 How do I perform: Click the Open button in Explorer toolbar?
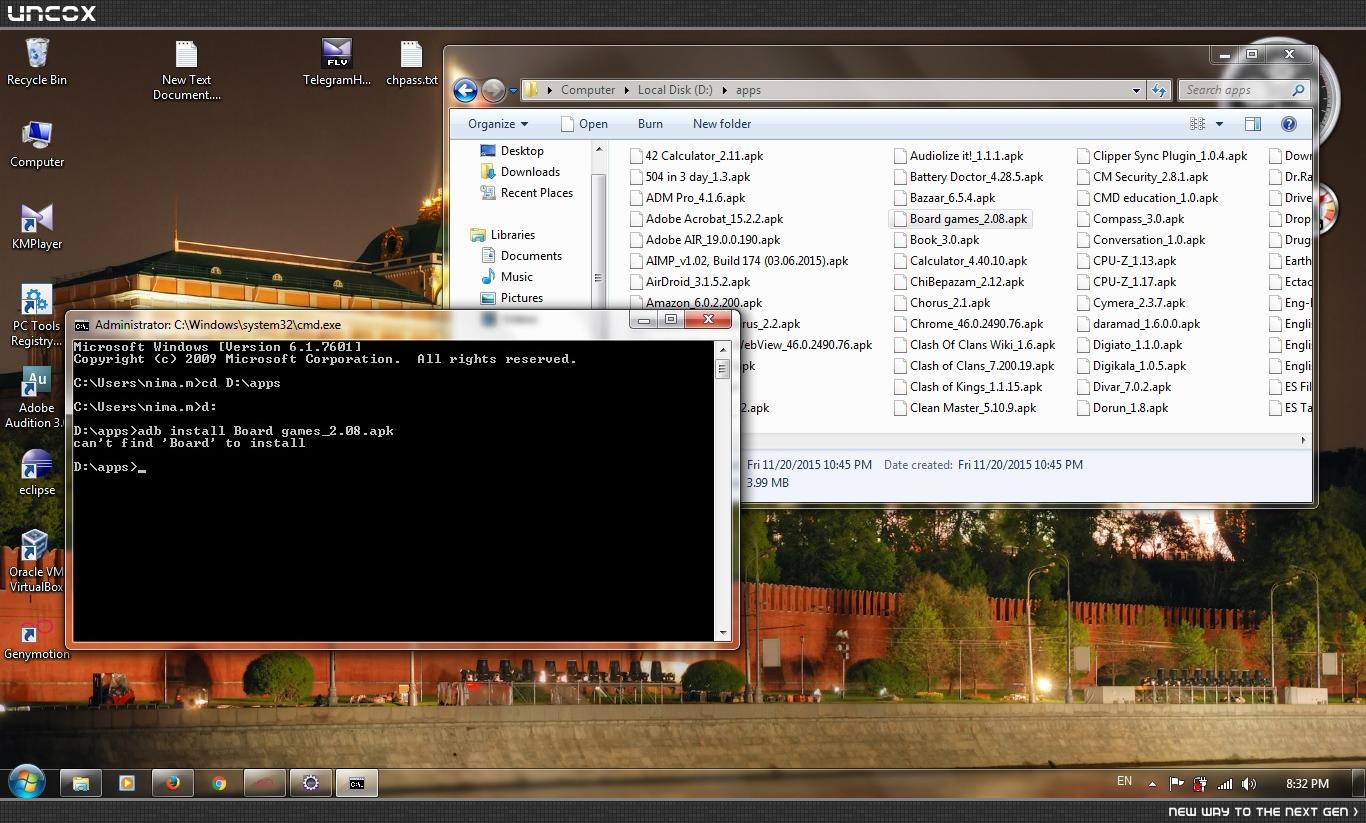pyautogui.click(x=585, y=124)
